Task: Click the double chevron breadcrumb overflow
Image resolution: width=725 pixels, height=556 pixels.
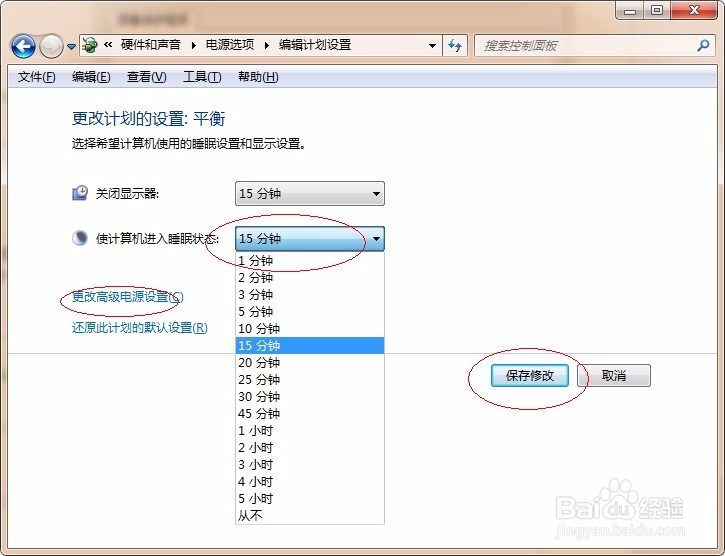Action: 108,45
